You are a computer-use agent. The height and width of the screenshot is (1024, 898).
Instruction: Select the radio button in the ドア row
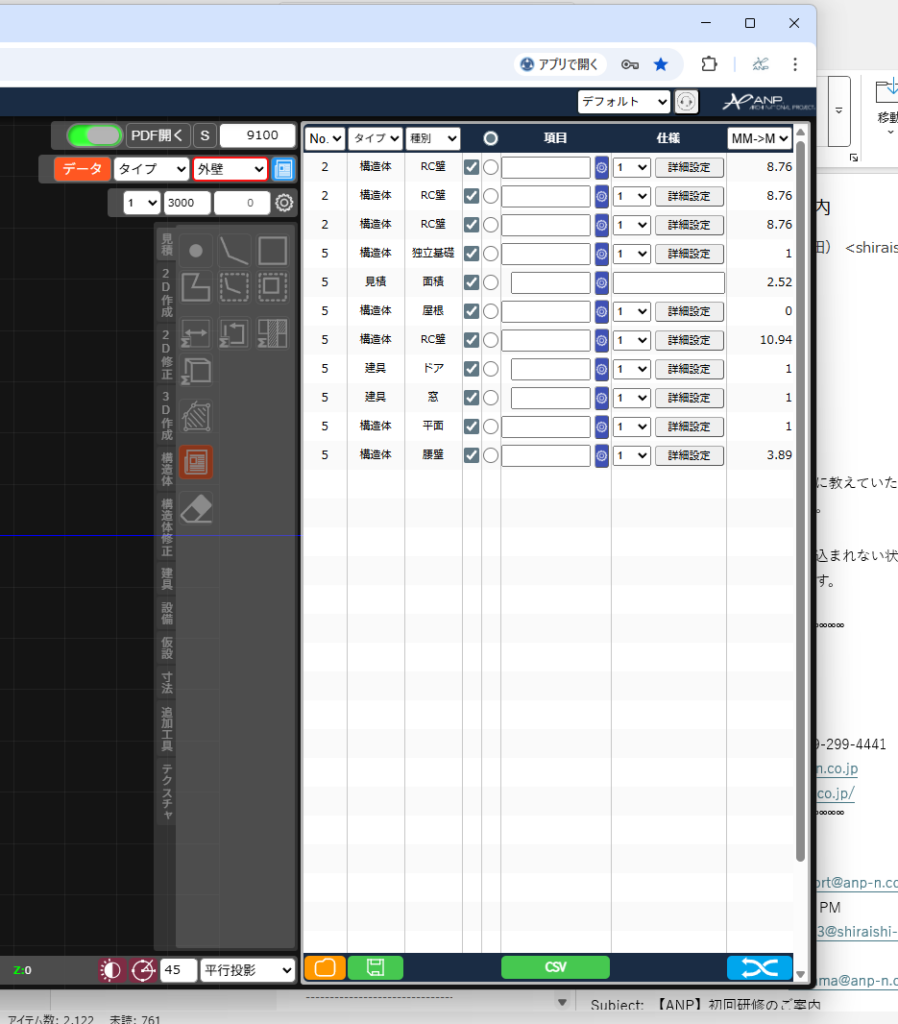tap(490, 369)
